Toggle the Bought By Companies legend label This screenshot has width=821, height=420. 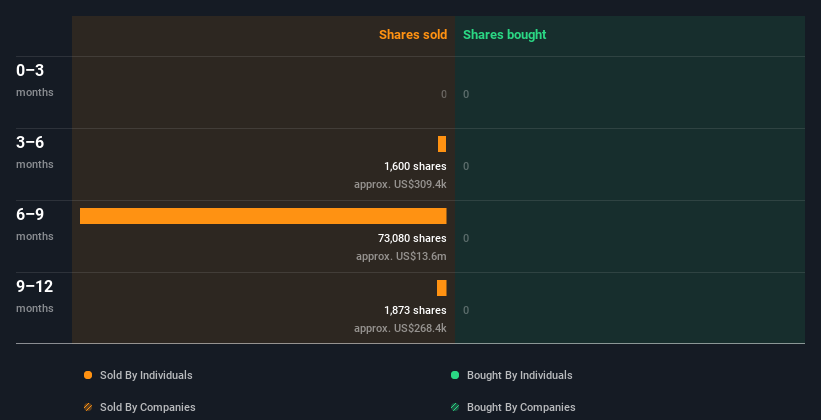[x=521, y=407]
